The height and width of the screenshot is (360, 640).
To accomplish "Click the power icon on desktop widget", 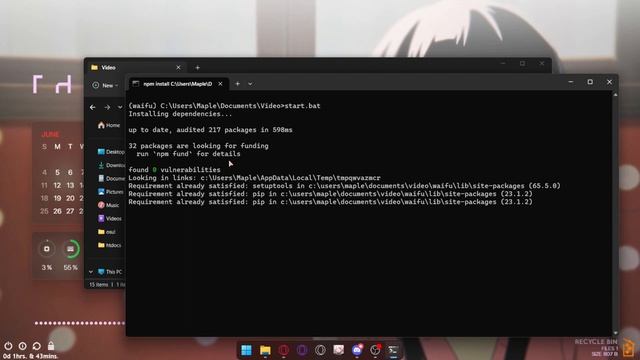I will pos(8,346).
